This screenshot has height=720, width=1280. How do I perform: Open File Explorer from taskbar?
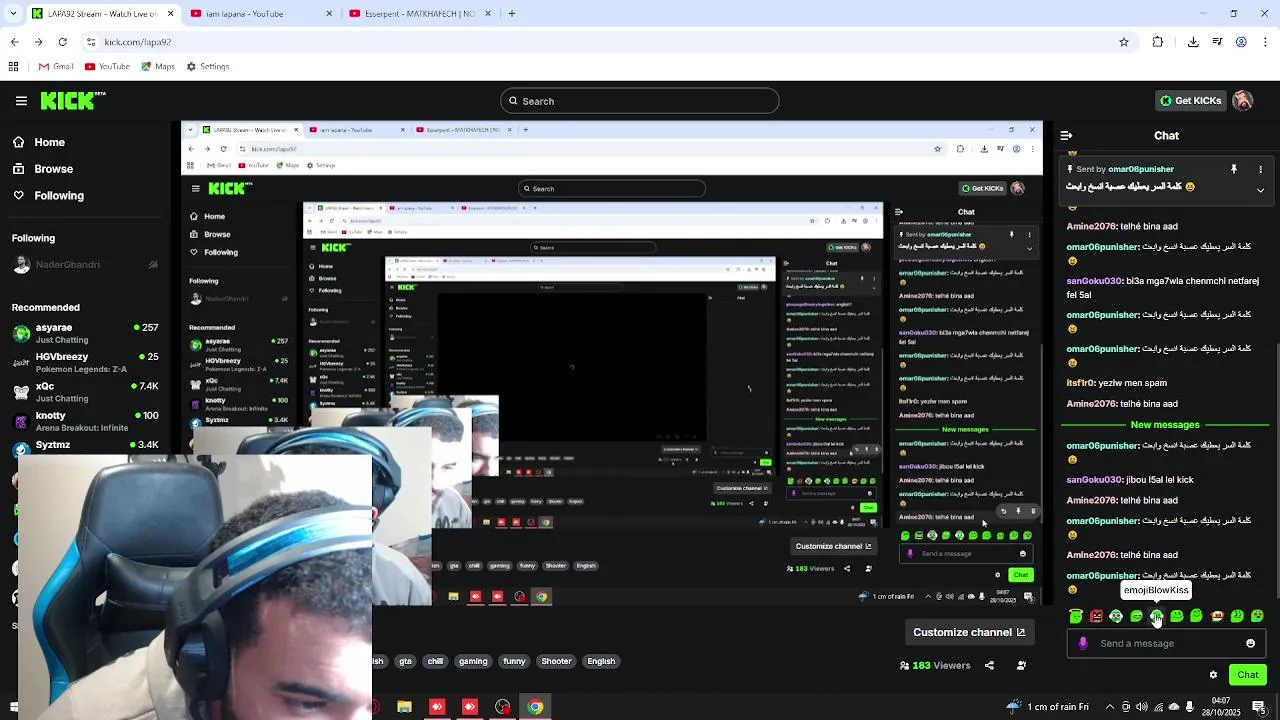404,707
